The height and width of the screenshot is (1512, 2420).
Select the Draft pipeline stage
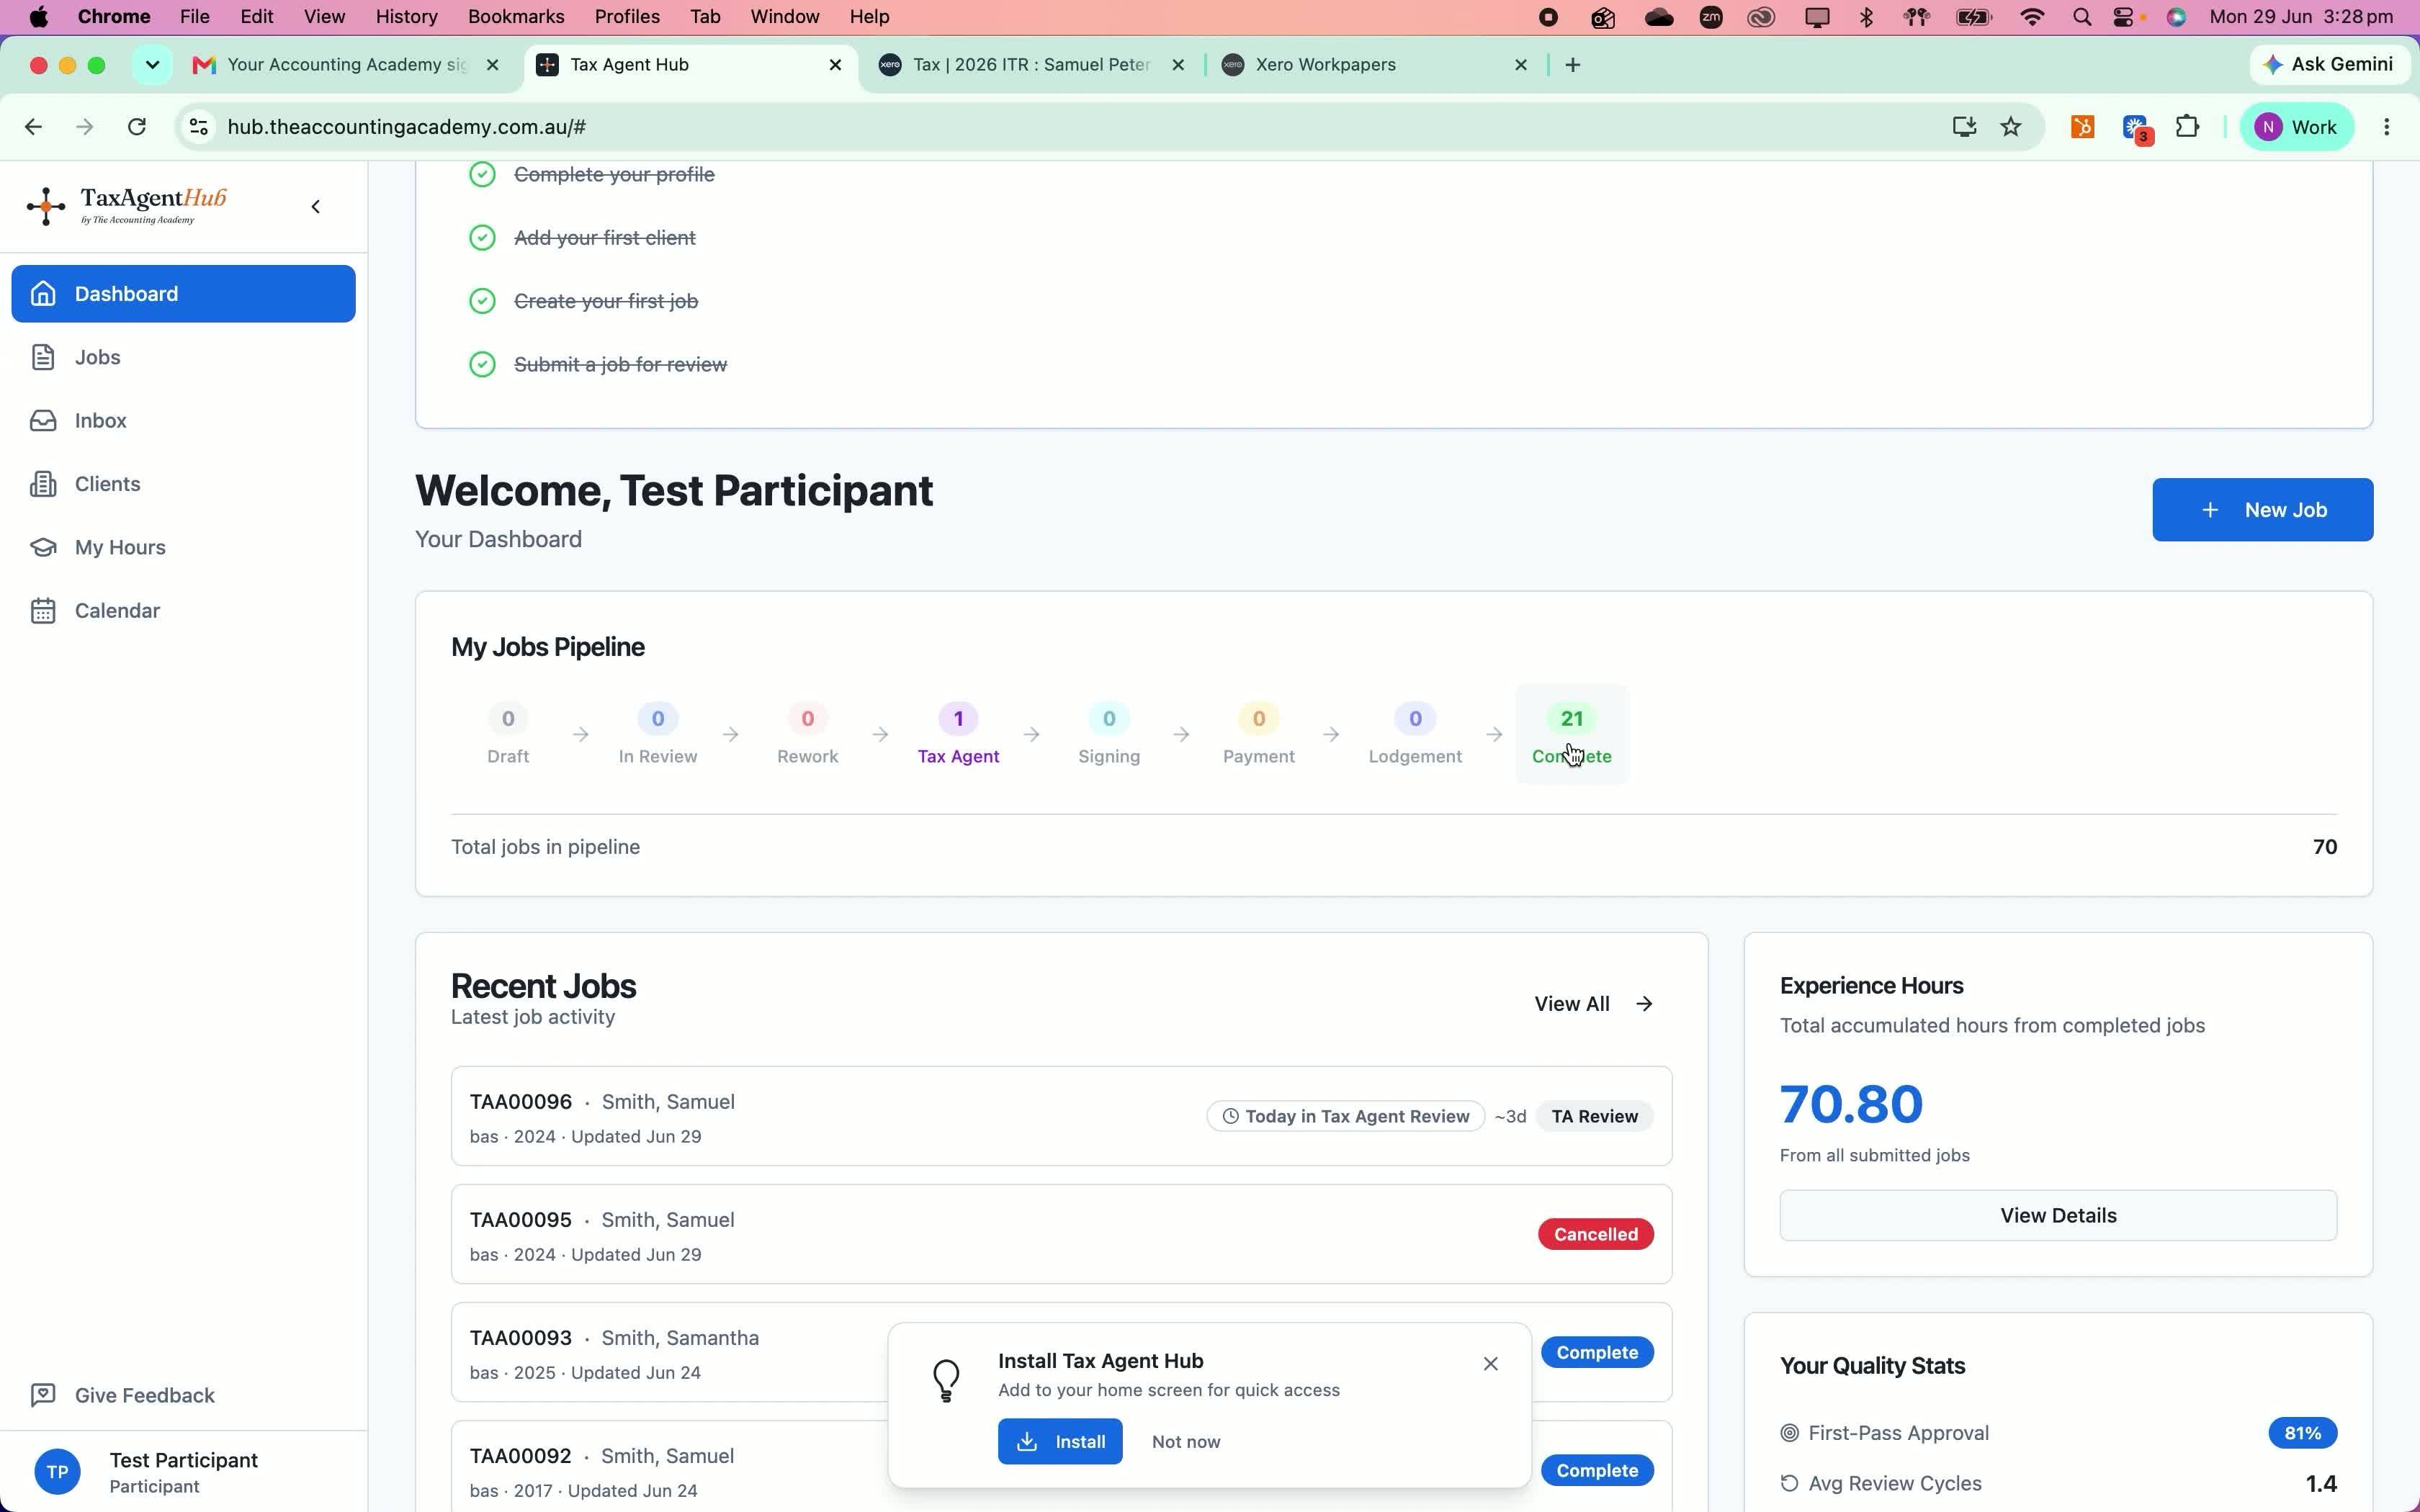(508, 734)
